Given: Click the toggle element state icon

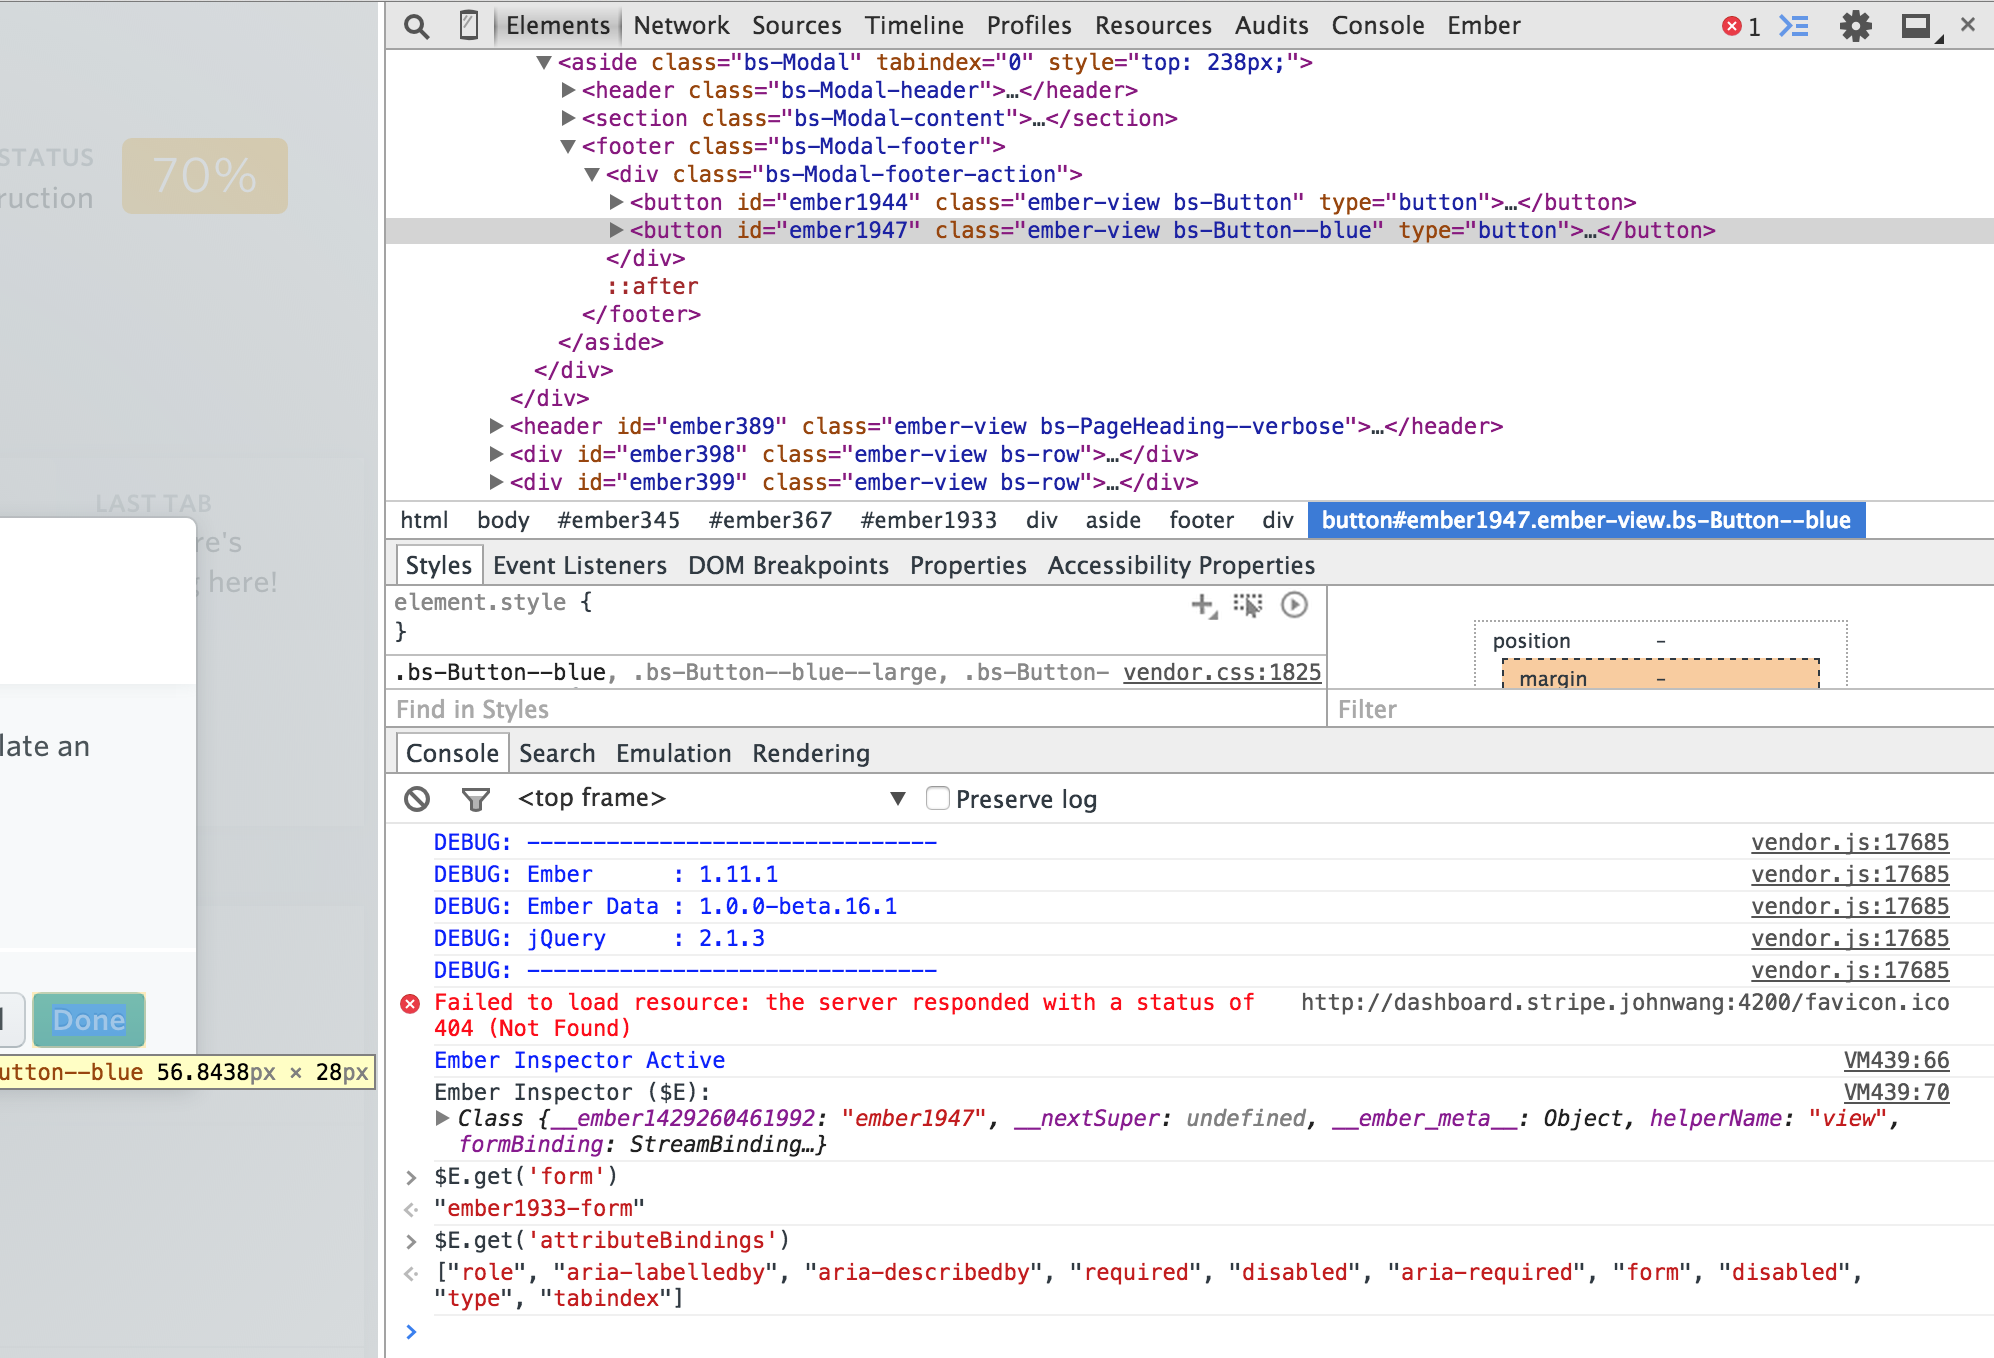Looking at the screenshot, I should (1250, 603).
